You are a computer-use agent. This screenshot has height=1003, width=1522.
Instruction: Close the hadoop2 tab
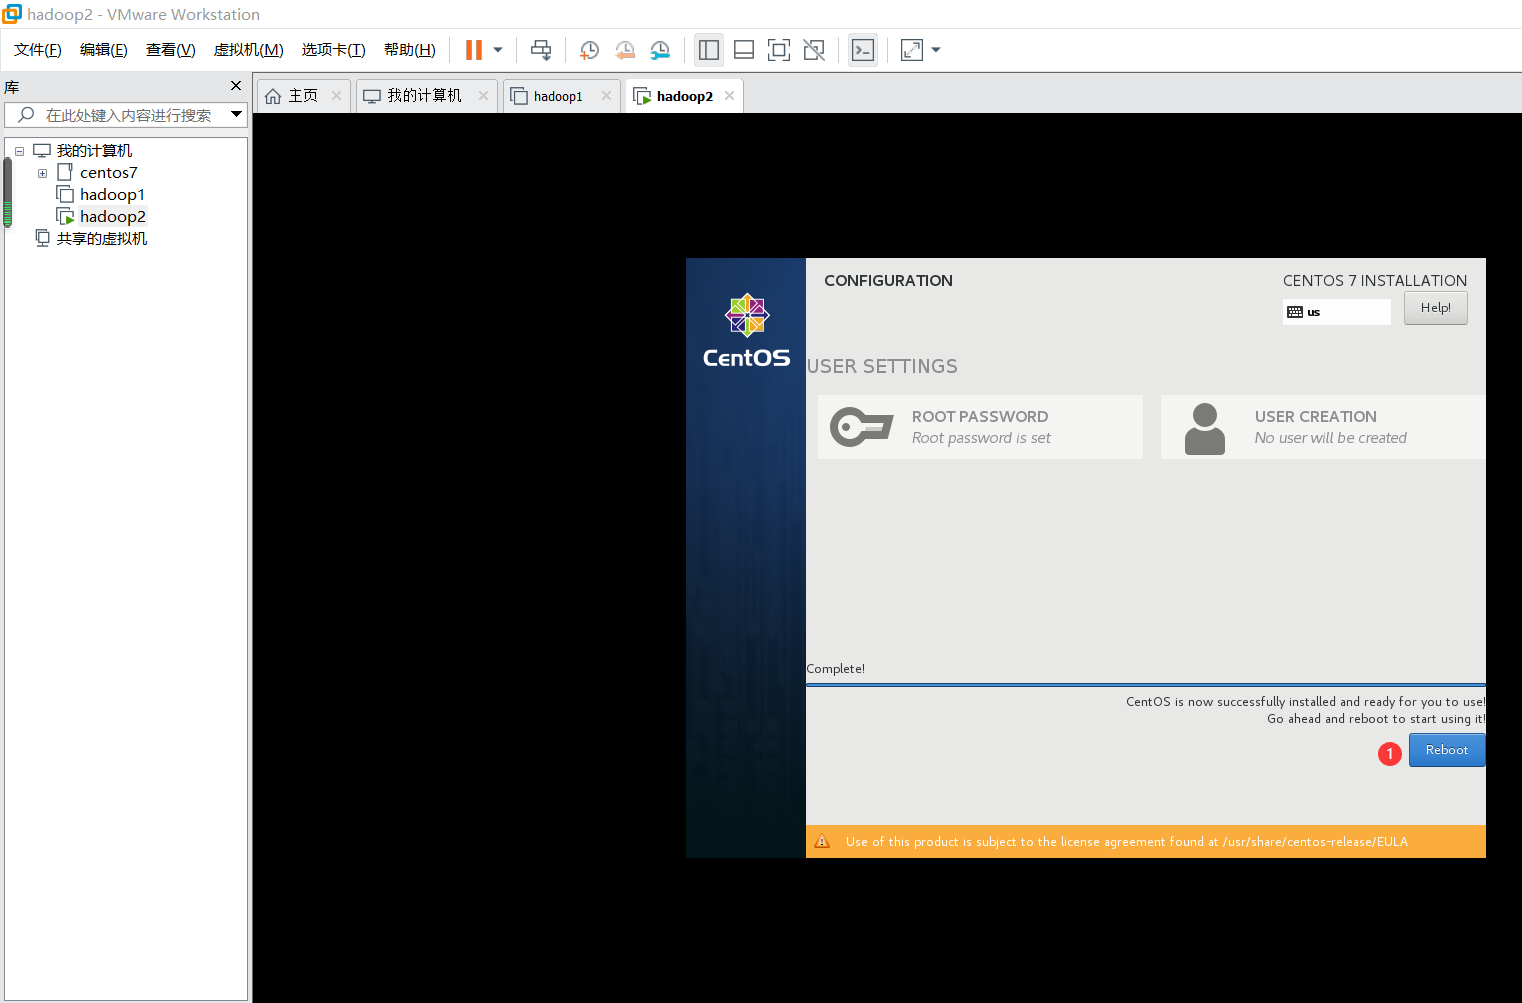click(729, 96)
